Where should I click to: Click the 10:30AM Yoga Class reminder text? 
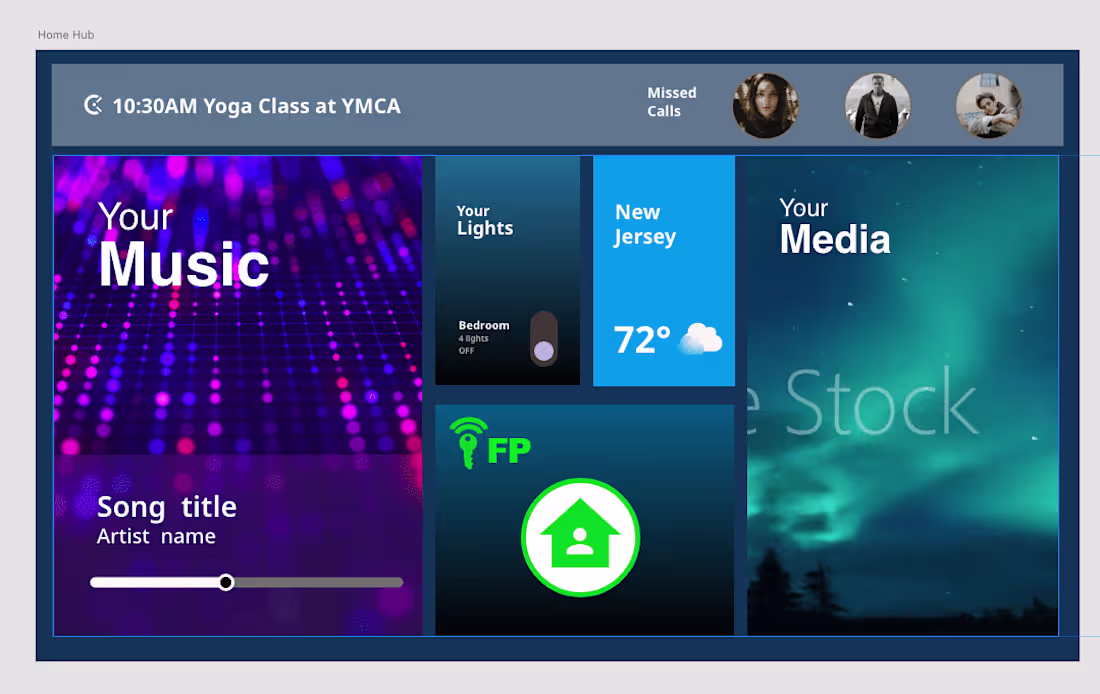pos(256,105)
